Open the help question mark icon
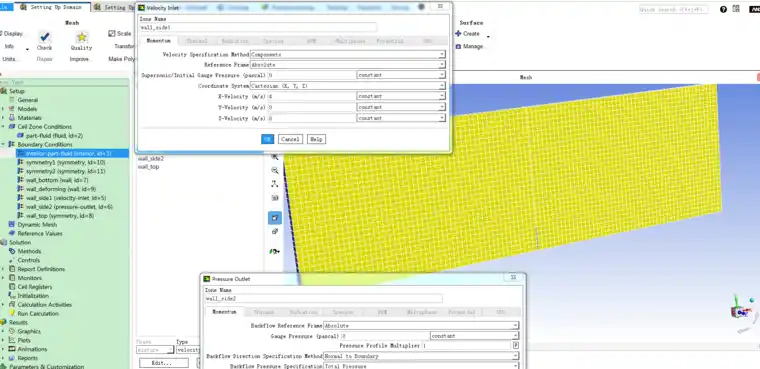 tap(723, 9)
